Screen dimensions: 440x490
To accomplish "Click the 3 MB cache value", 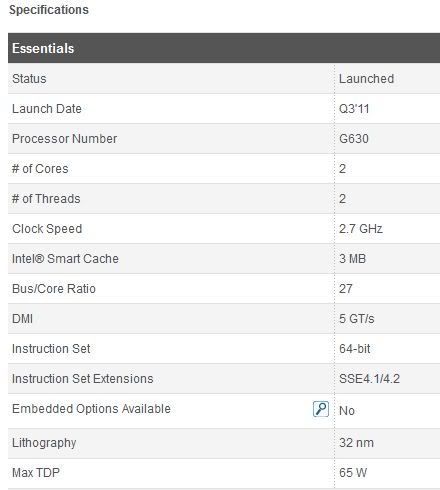I will pos(352,259).
